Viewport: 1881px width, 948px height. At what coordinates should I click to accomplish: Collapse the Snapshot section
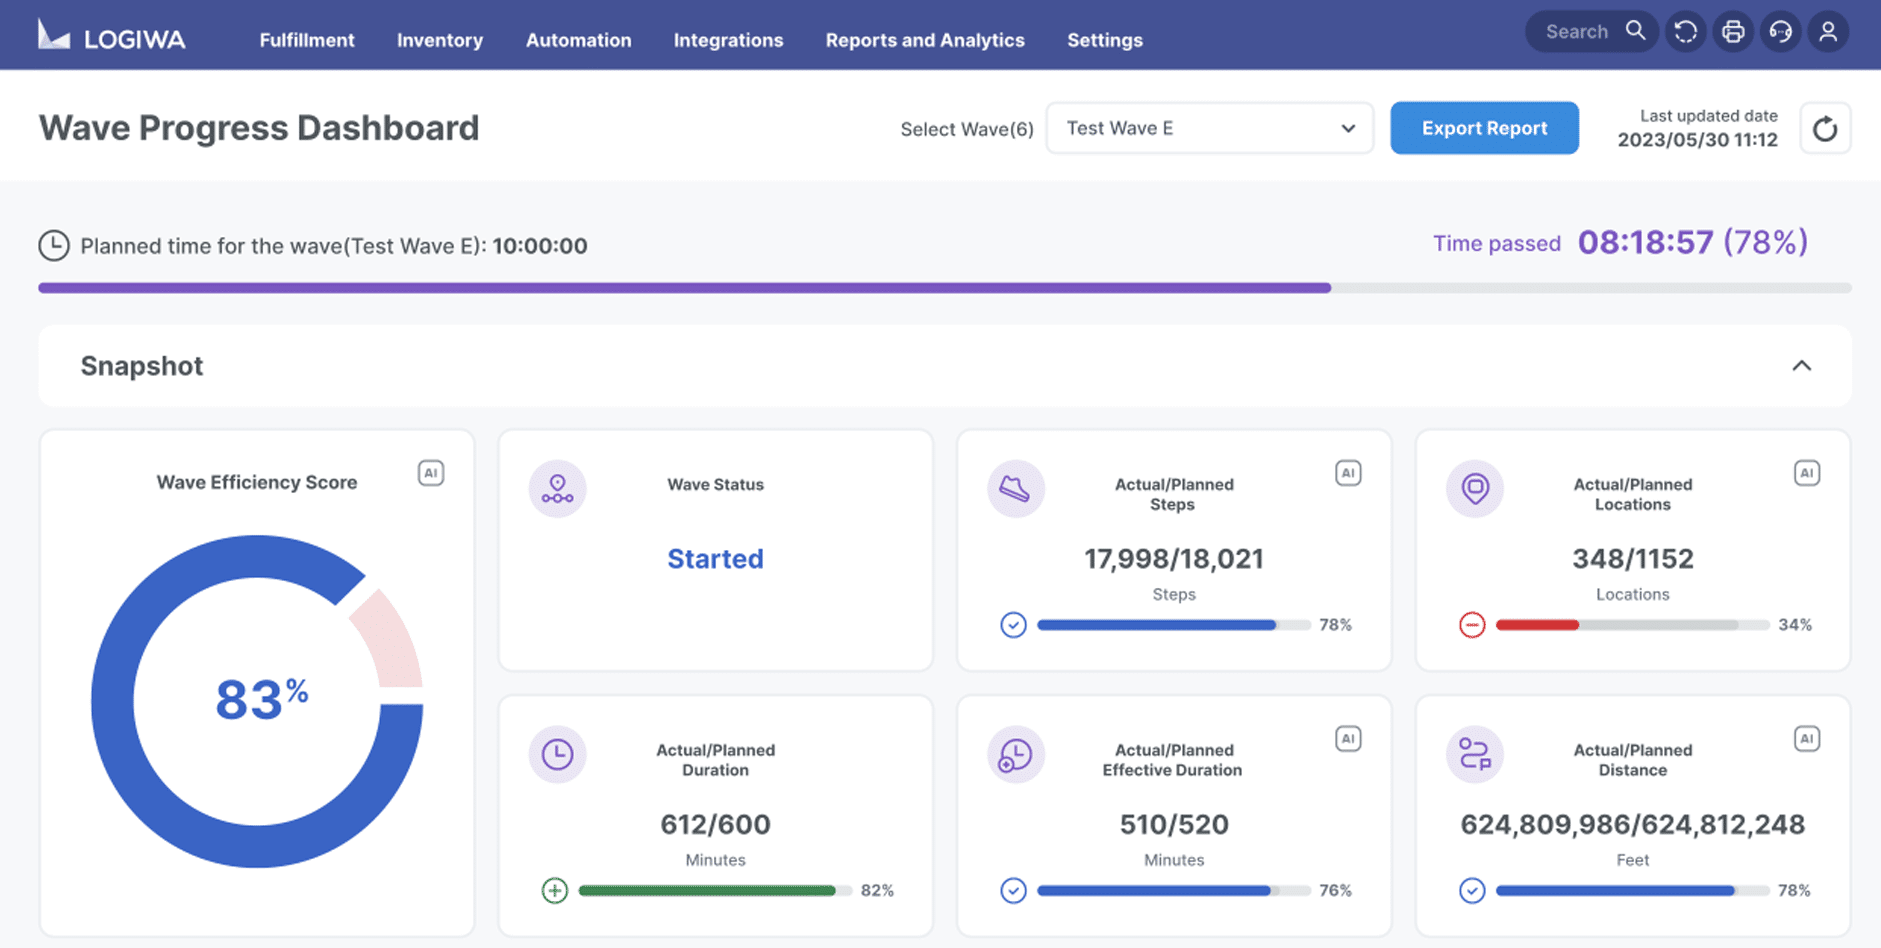coord(1802,366)
